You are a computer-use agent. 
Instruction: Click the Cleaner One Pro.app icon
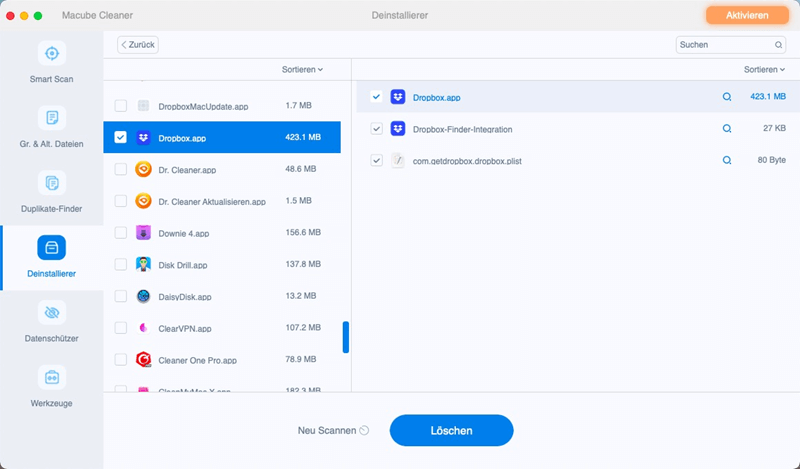[143, 360]
